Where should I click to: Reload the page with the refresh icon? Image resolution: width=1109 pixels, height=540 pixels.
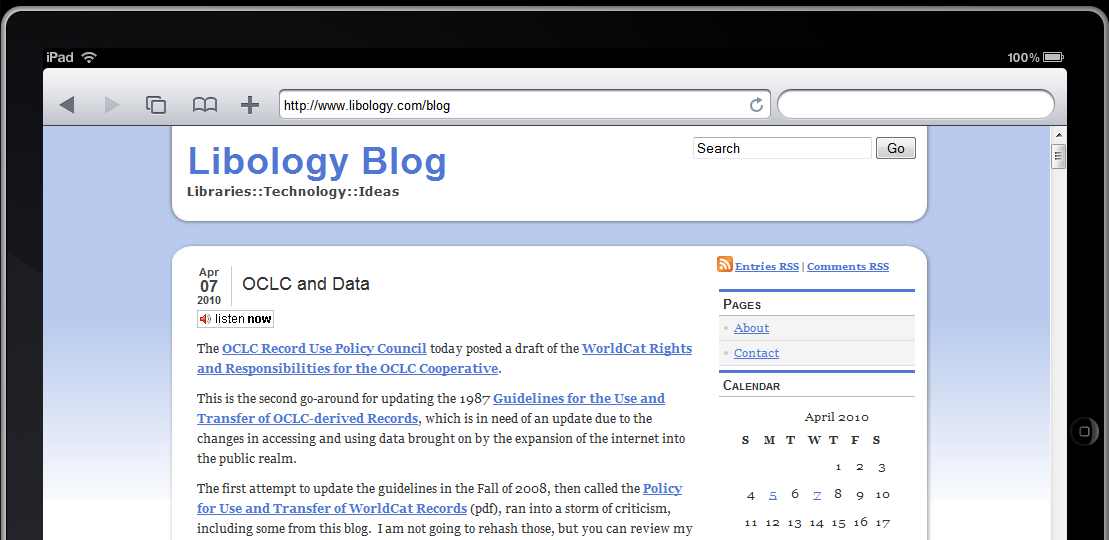tap(756, 105)
